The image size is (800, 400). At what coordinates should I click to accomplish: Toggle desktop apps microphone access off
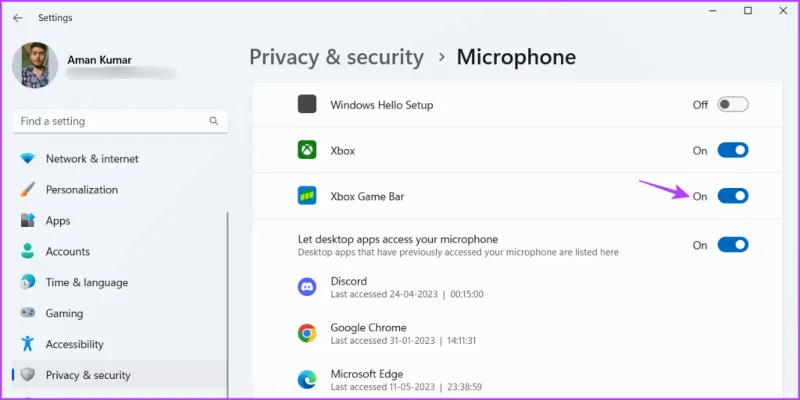pyautogui.click(x=733, y=245)
